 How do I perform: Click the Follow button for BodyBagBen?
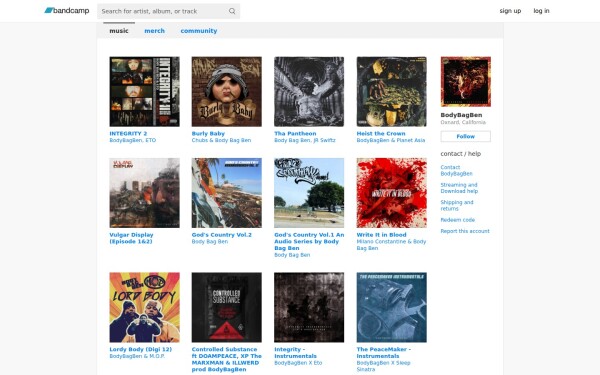click(x=465, y=136)
